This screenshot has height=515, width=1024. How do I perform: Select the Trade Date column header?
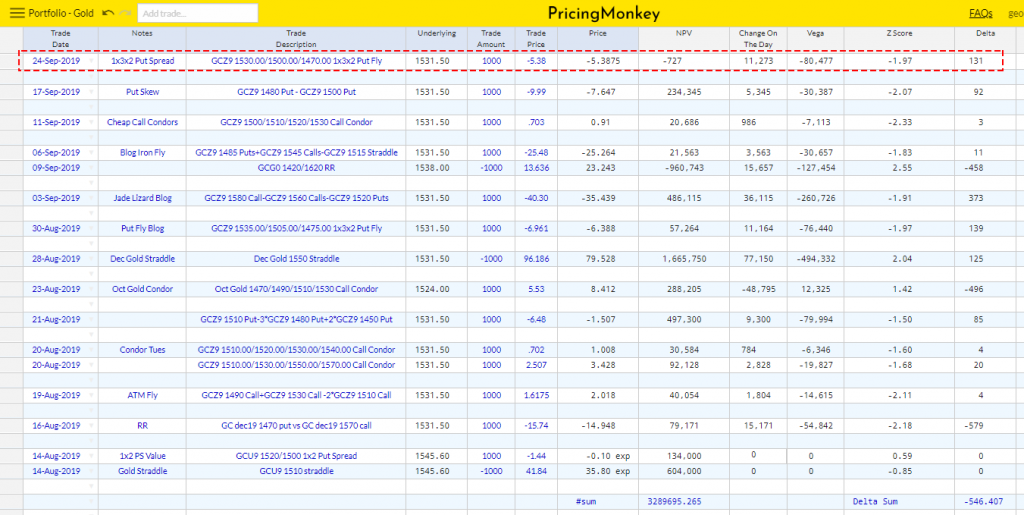(61, 39)
